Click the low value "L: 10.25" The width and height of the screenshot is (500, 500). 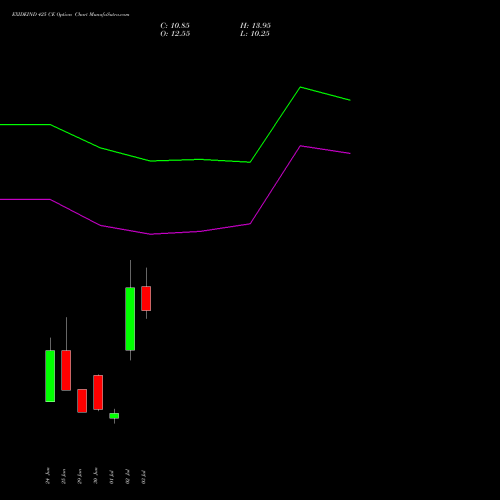click(255, 34)
